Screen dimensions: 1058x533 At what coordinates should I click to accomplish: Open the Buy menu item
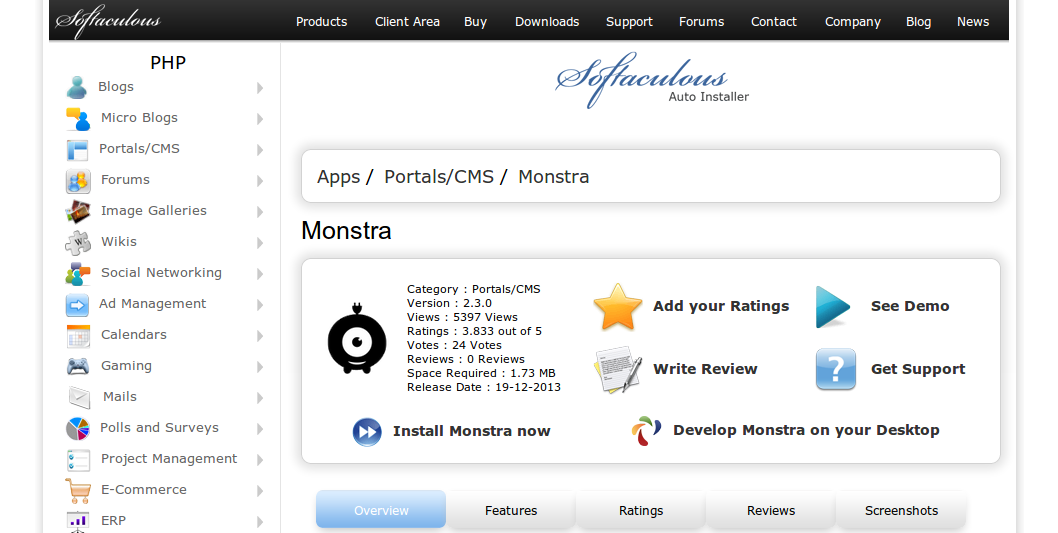[x=476, y=22]
